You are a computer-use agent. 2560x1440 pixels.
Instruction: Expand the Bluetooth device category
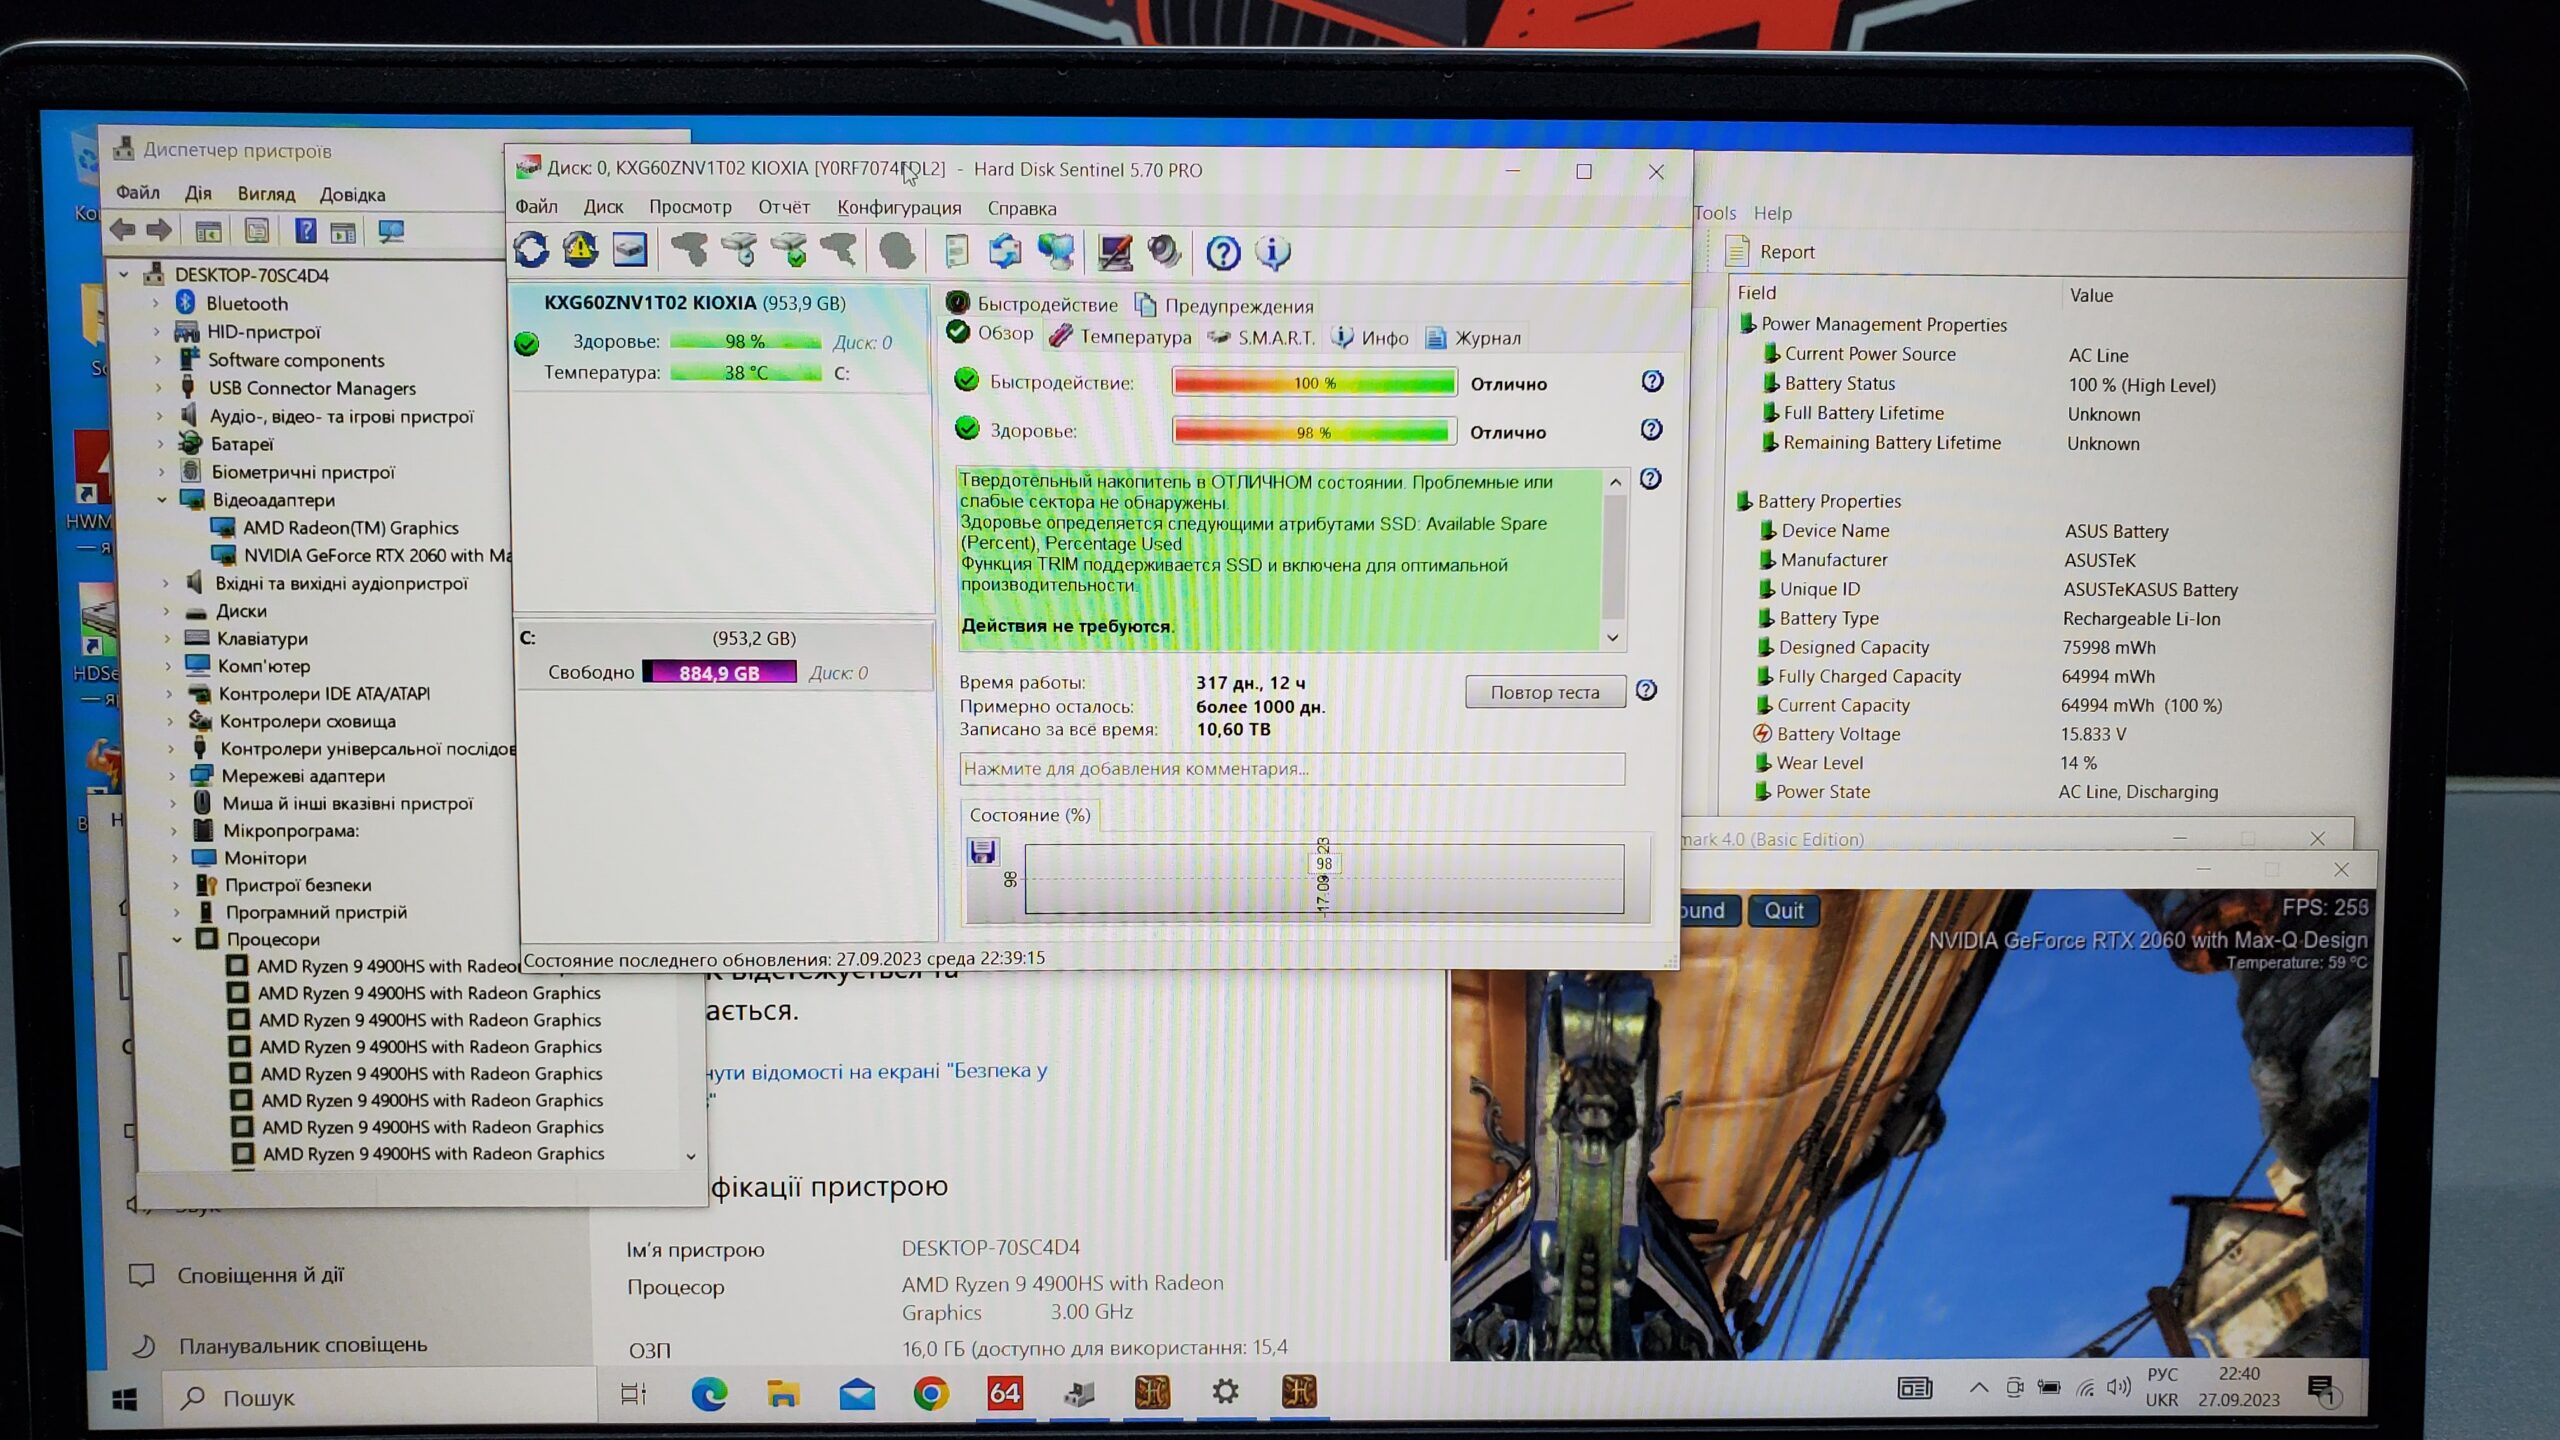pyautogui.click(x=156, y=303)
